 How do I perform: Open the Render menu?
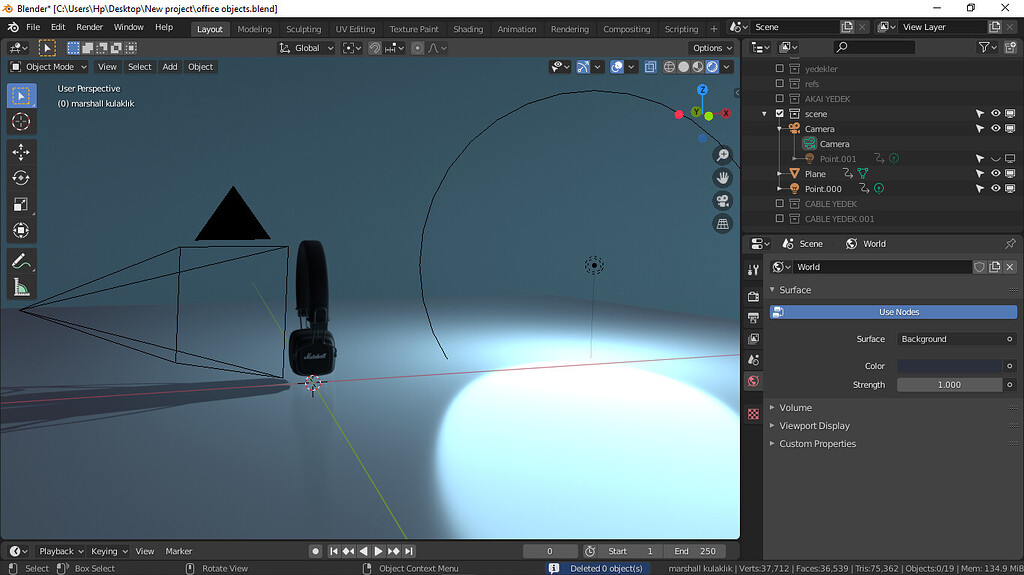[x=89, y=27]
